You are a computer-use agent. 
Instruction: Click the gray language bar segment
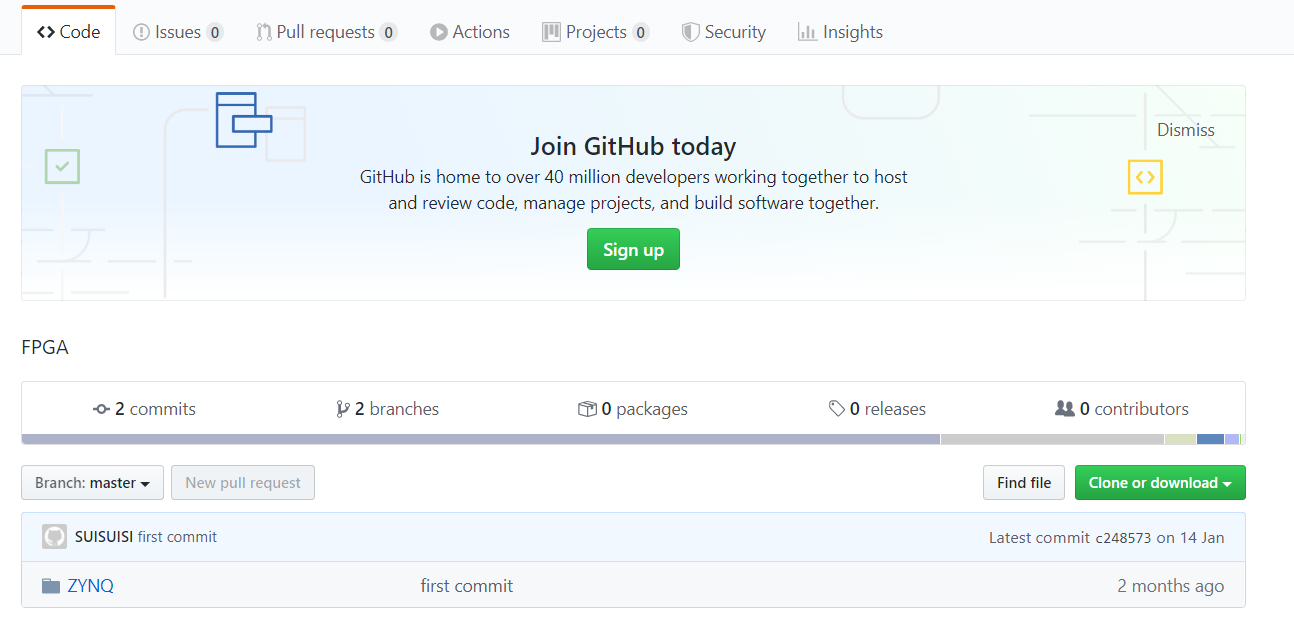[x=1052, y=439]
